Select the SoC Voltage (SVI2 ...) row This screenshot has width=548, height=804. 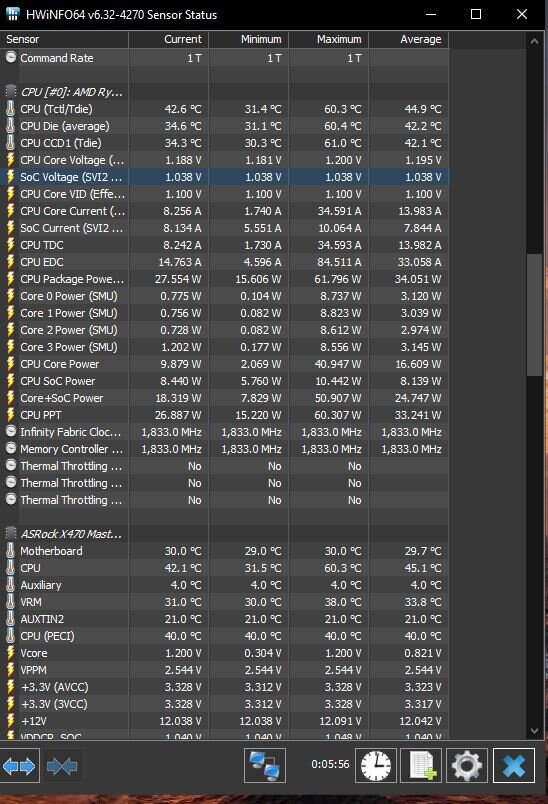[225, 177]
